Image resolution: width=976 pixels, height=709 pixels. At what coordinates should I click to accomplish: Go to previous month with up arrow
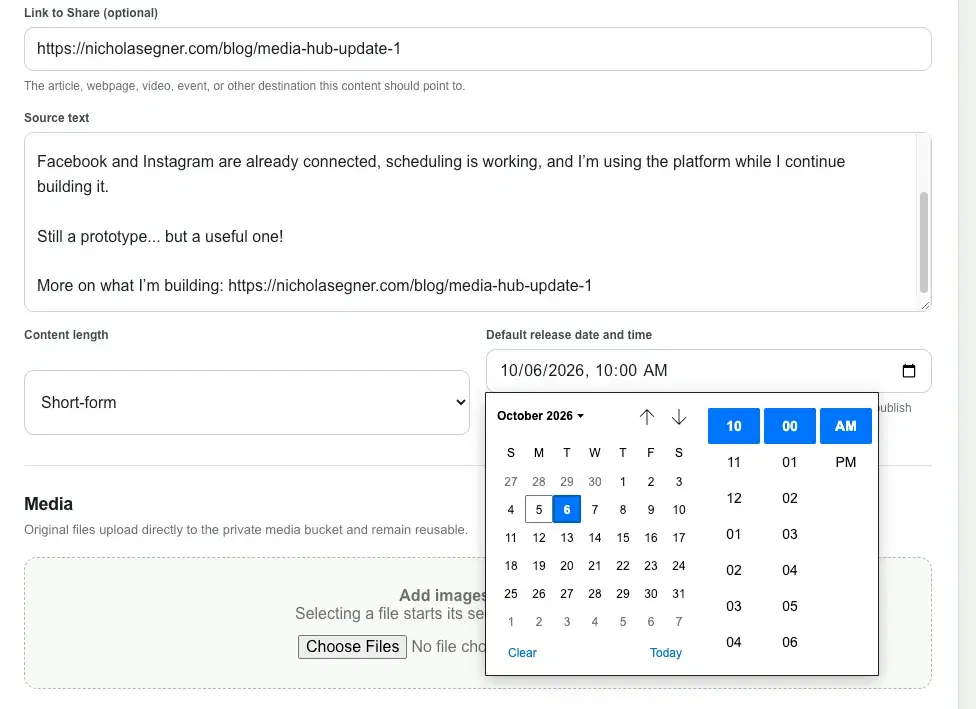coord(647,417)
